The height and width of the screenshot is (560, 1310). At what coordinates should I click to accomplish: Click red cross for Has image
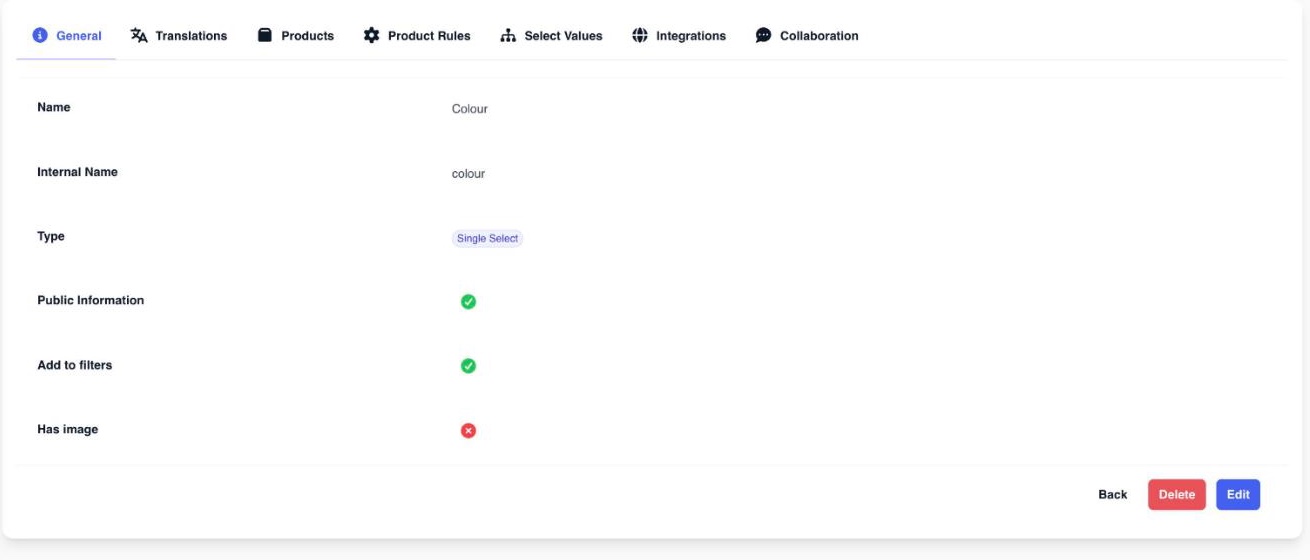[x=468, y=430]
